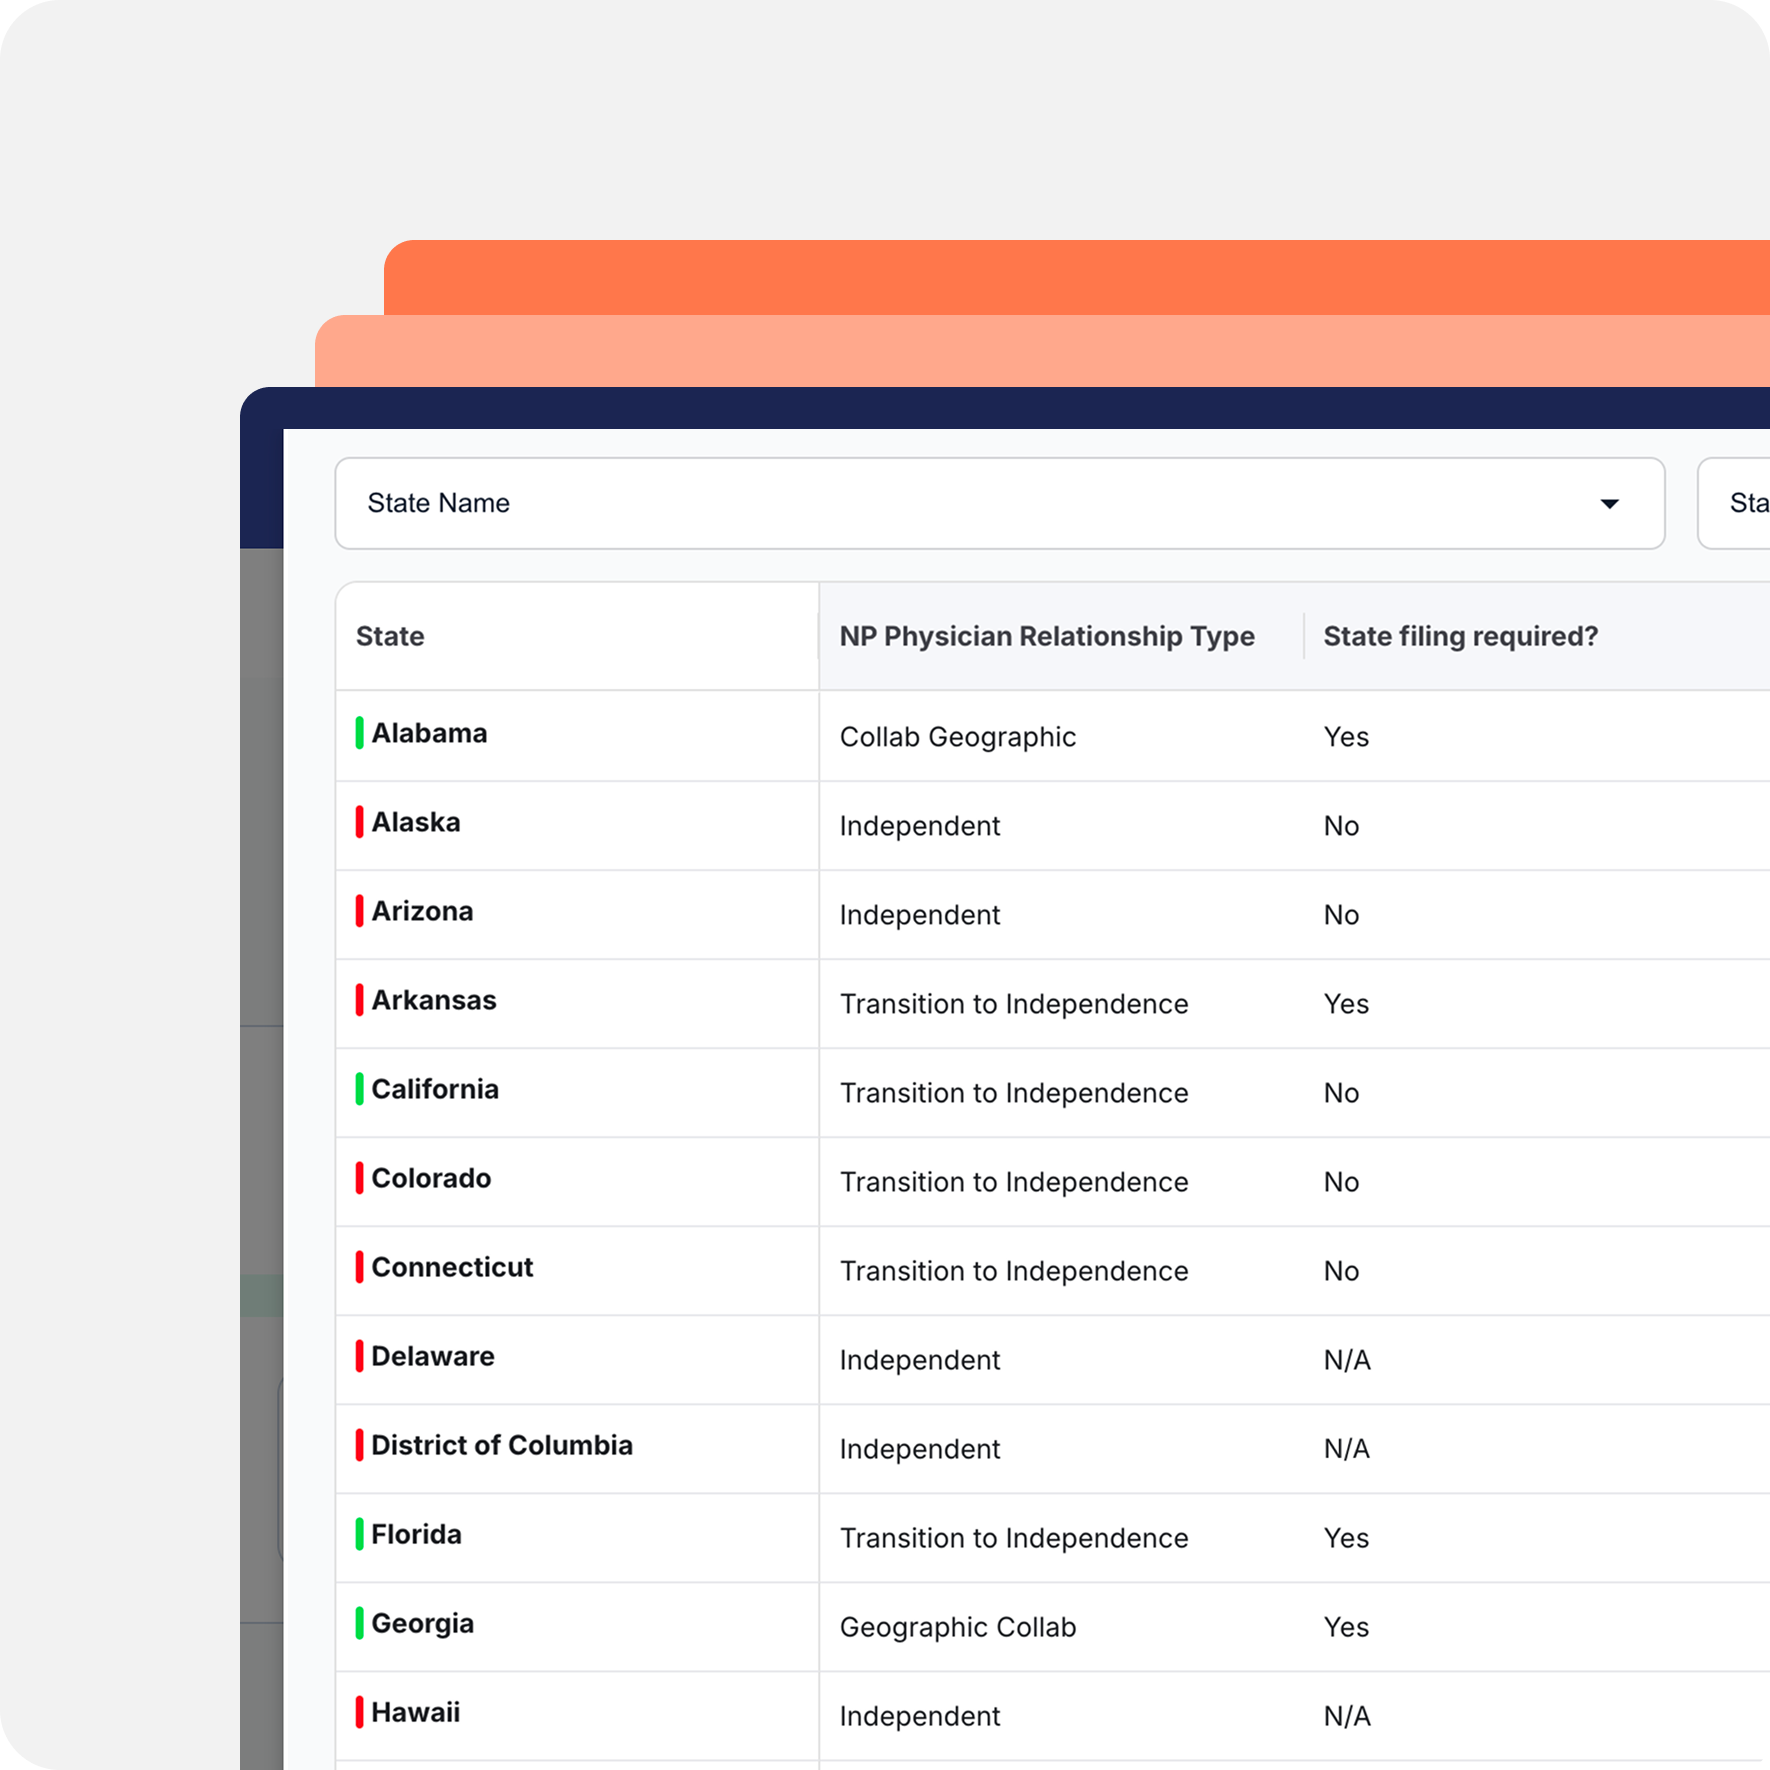Click Yes filing value for Alabama
The height and width of the screenshot is (1770, 1770).
coord(1346,737)
